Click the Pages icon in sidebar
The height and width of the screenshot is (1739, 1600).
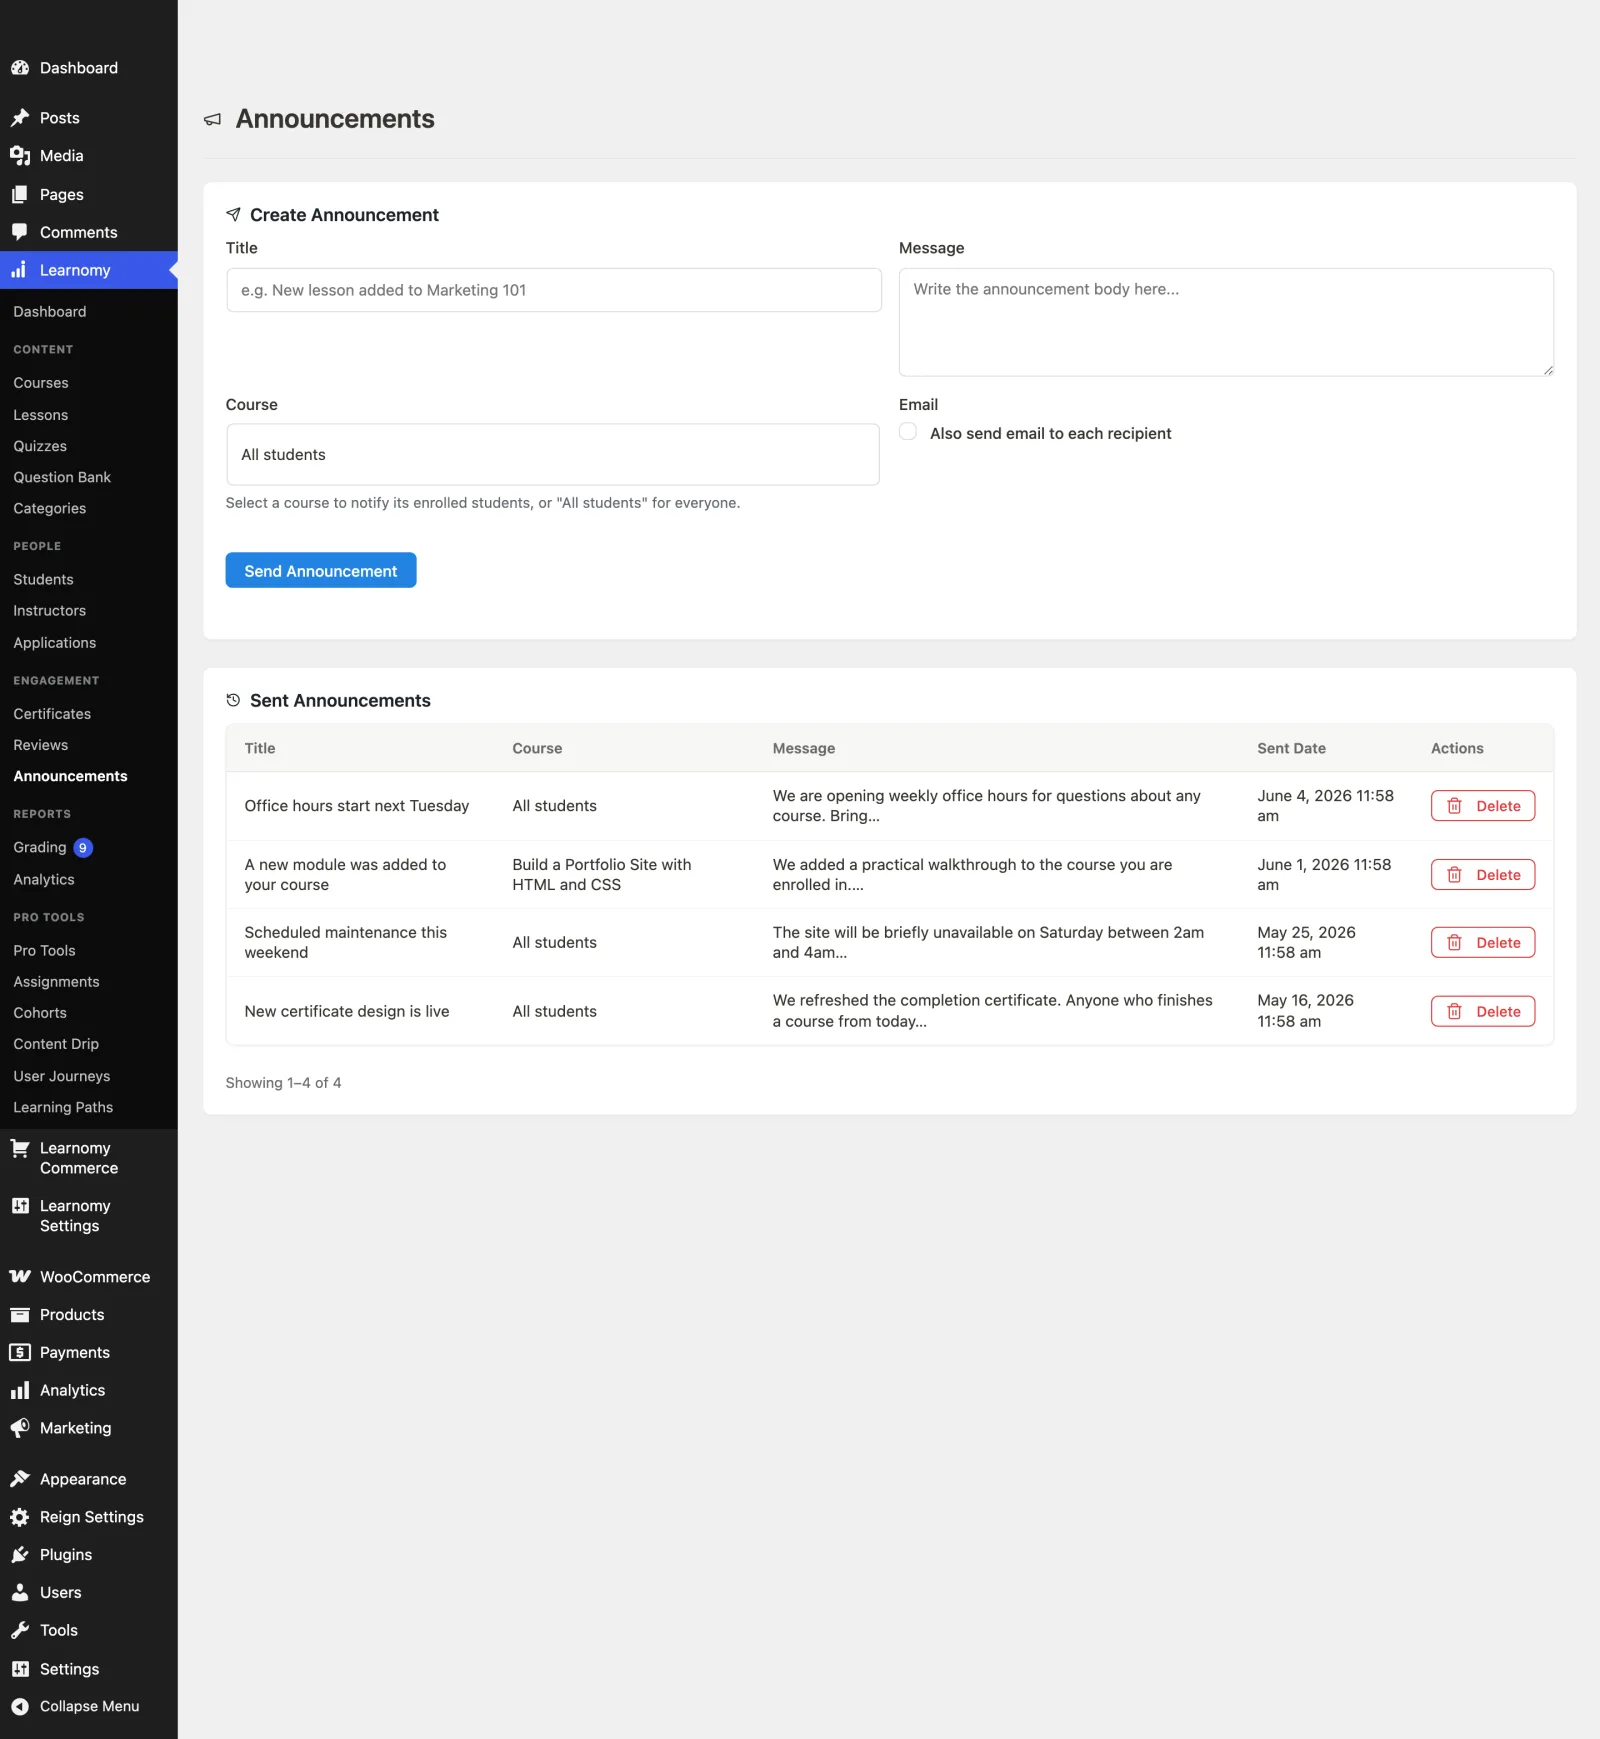click(20, 195)
